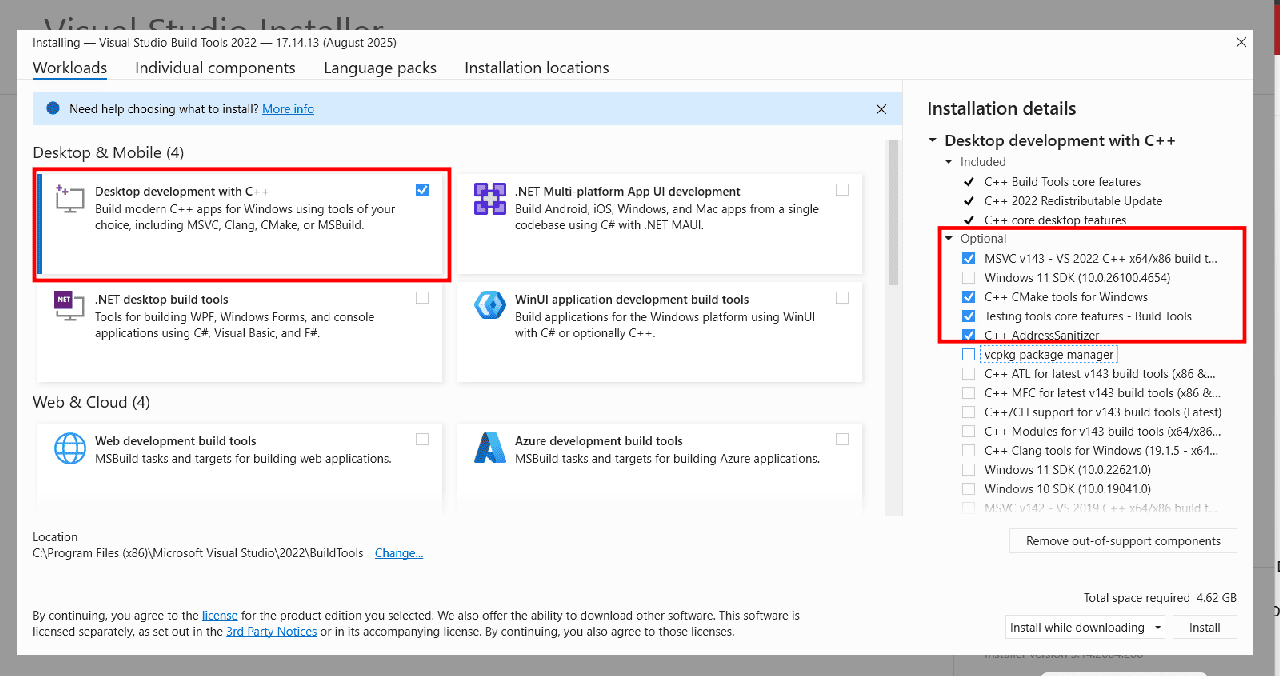The width and height of the screenshot is (1280, 676).
Task: Uncheck Desktop development with C++ workload
Action: click(x=422, y=190)
